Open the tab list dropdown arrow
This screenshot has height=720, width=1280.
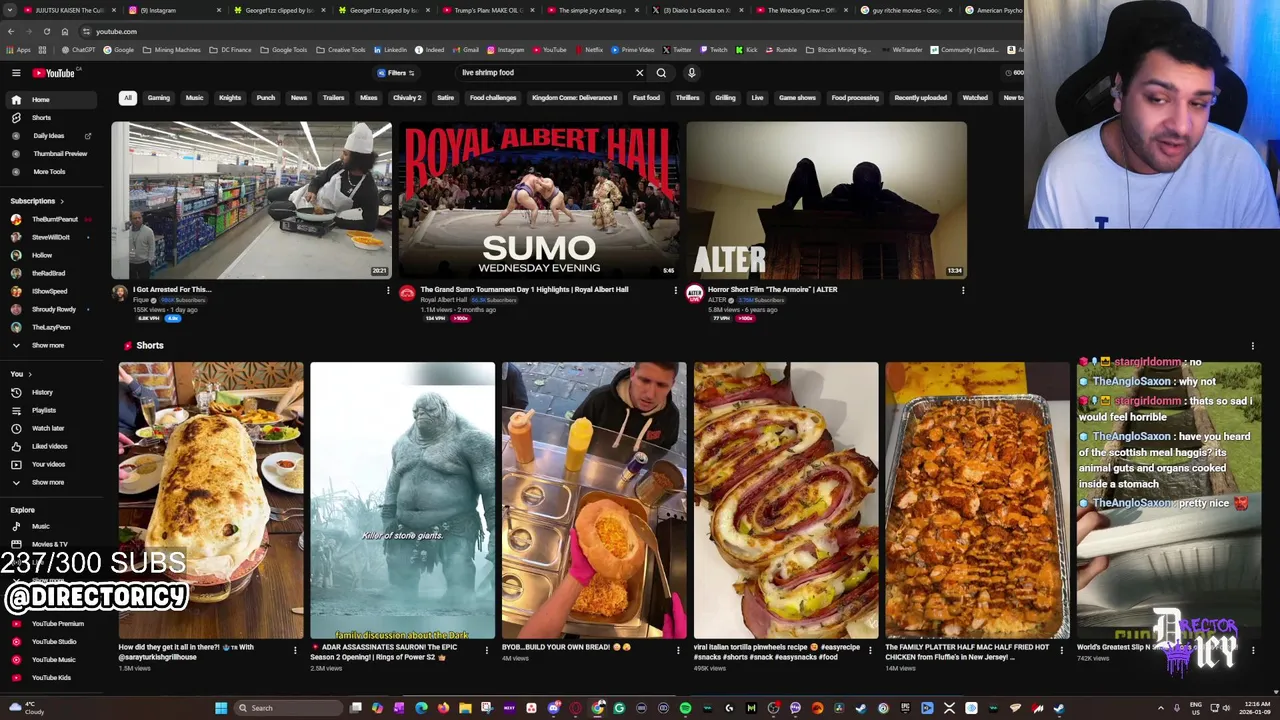(x=11, y=10)
